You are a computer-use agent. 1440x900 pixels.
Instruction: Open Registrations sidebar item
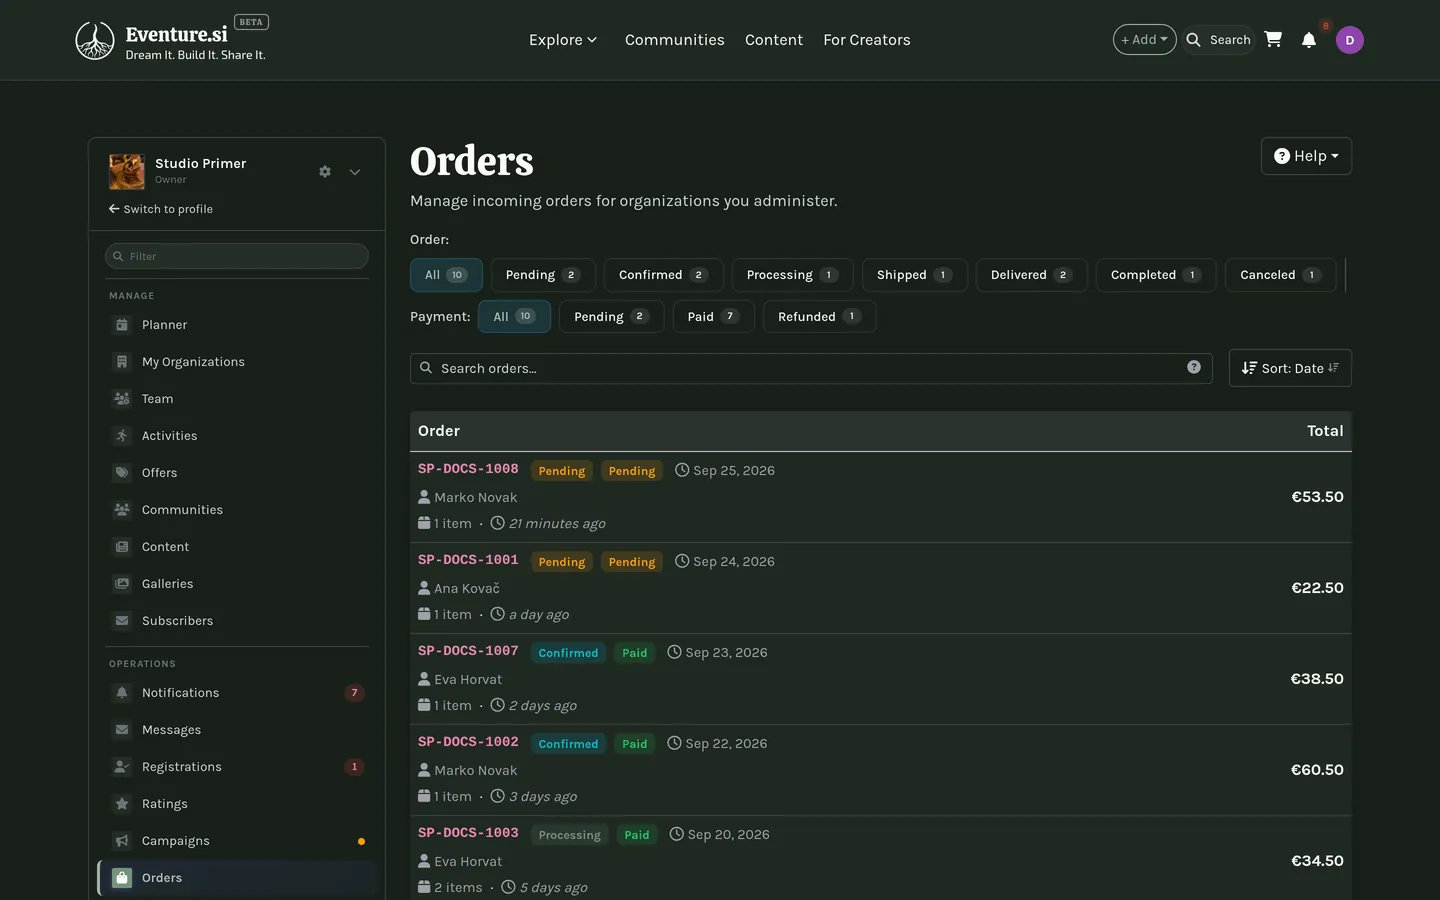tap(237, 767)
